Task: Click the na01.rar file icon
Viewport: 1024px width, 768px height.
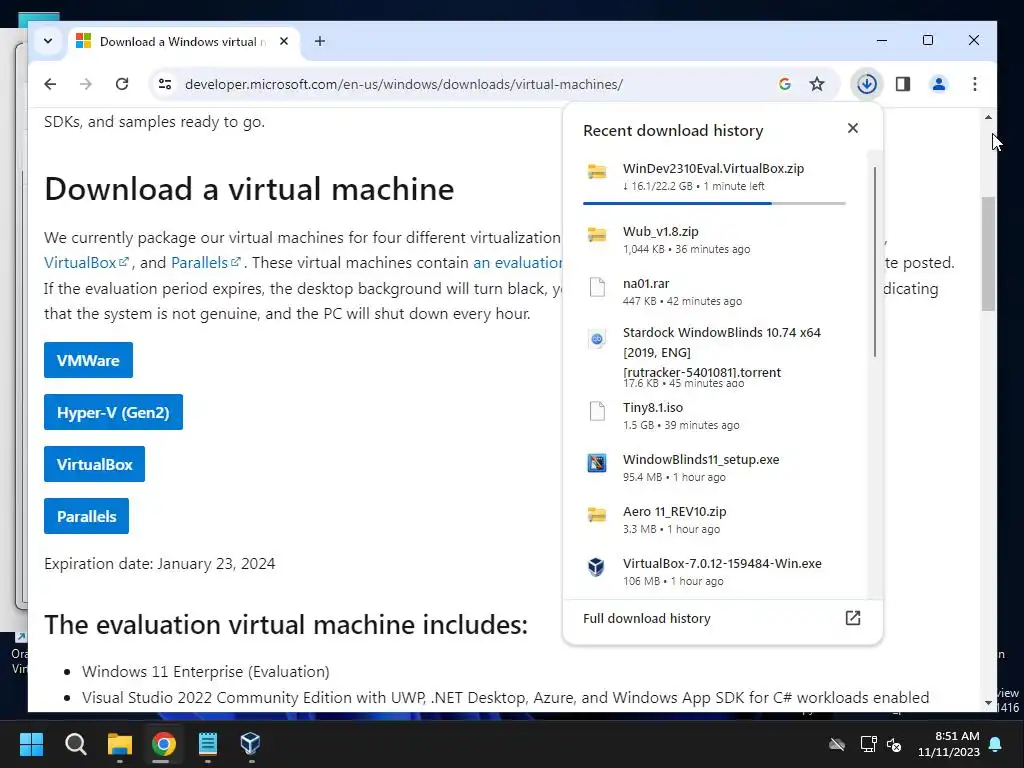Action: 597,287
